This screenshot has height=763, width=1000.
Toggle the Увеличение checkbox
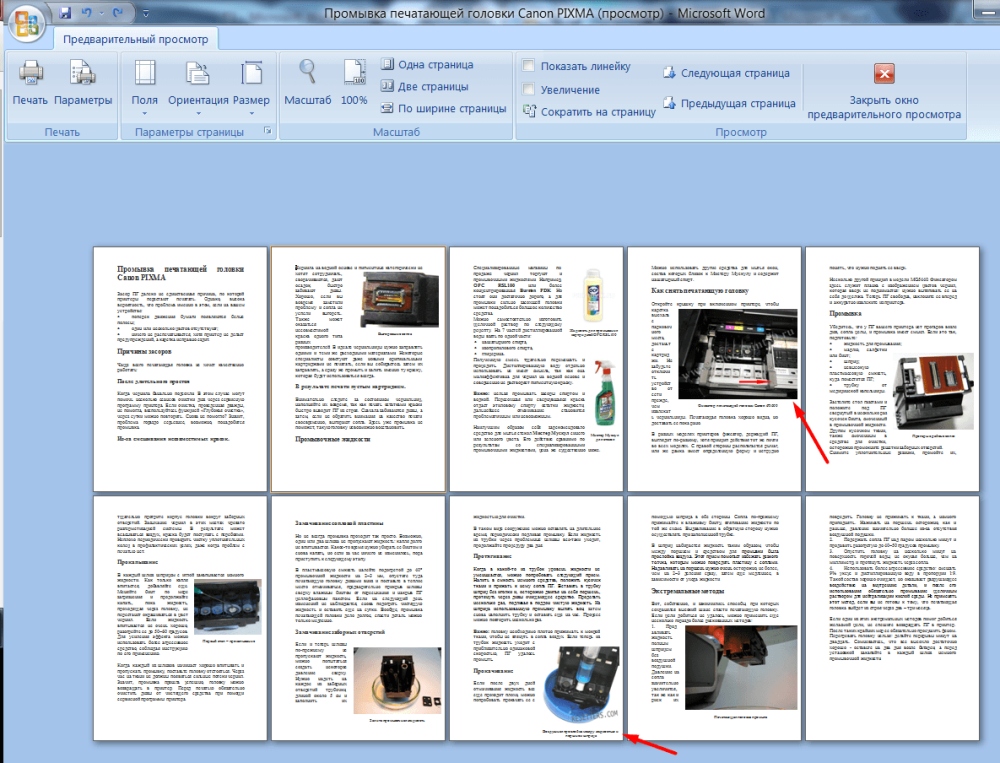point(529,89)
